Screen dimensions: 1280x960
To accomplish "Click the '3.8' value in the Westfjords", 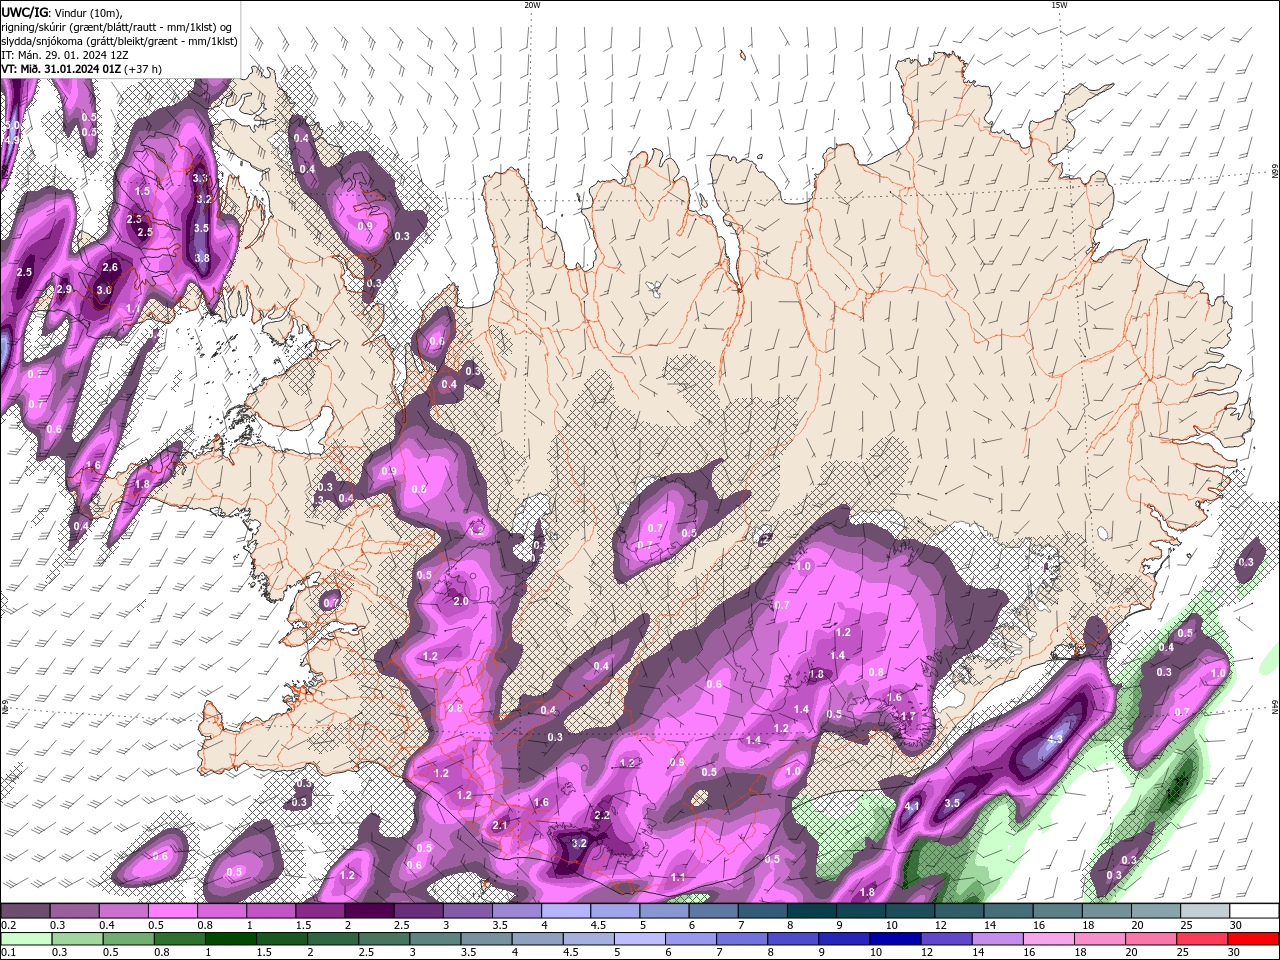I will coord(202,258).
